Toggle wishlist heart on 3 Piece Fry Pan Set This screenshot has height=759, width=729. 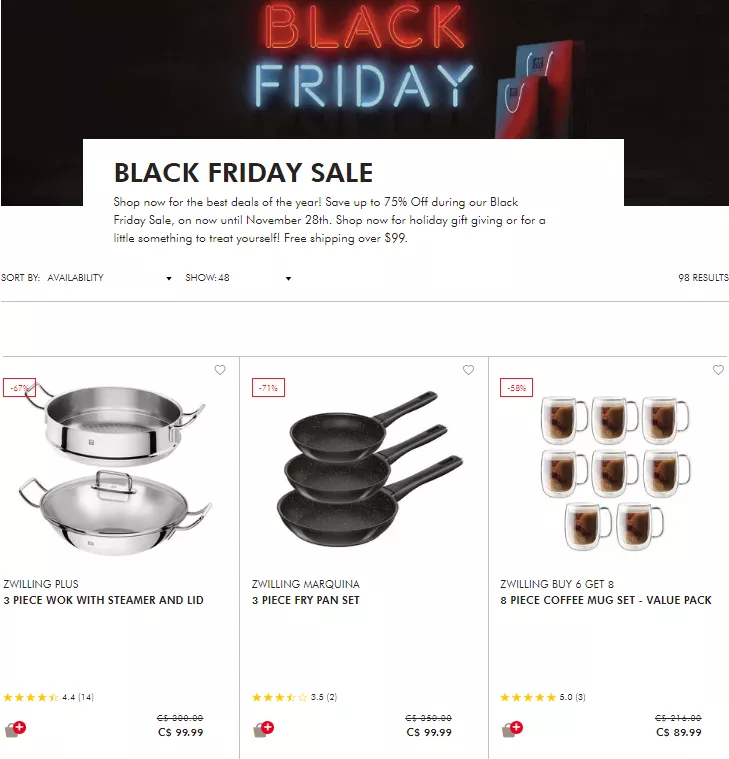coord(468,370)
